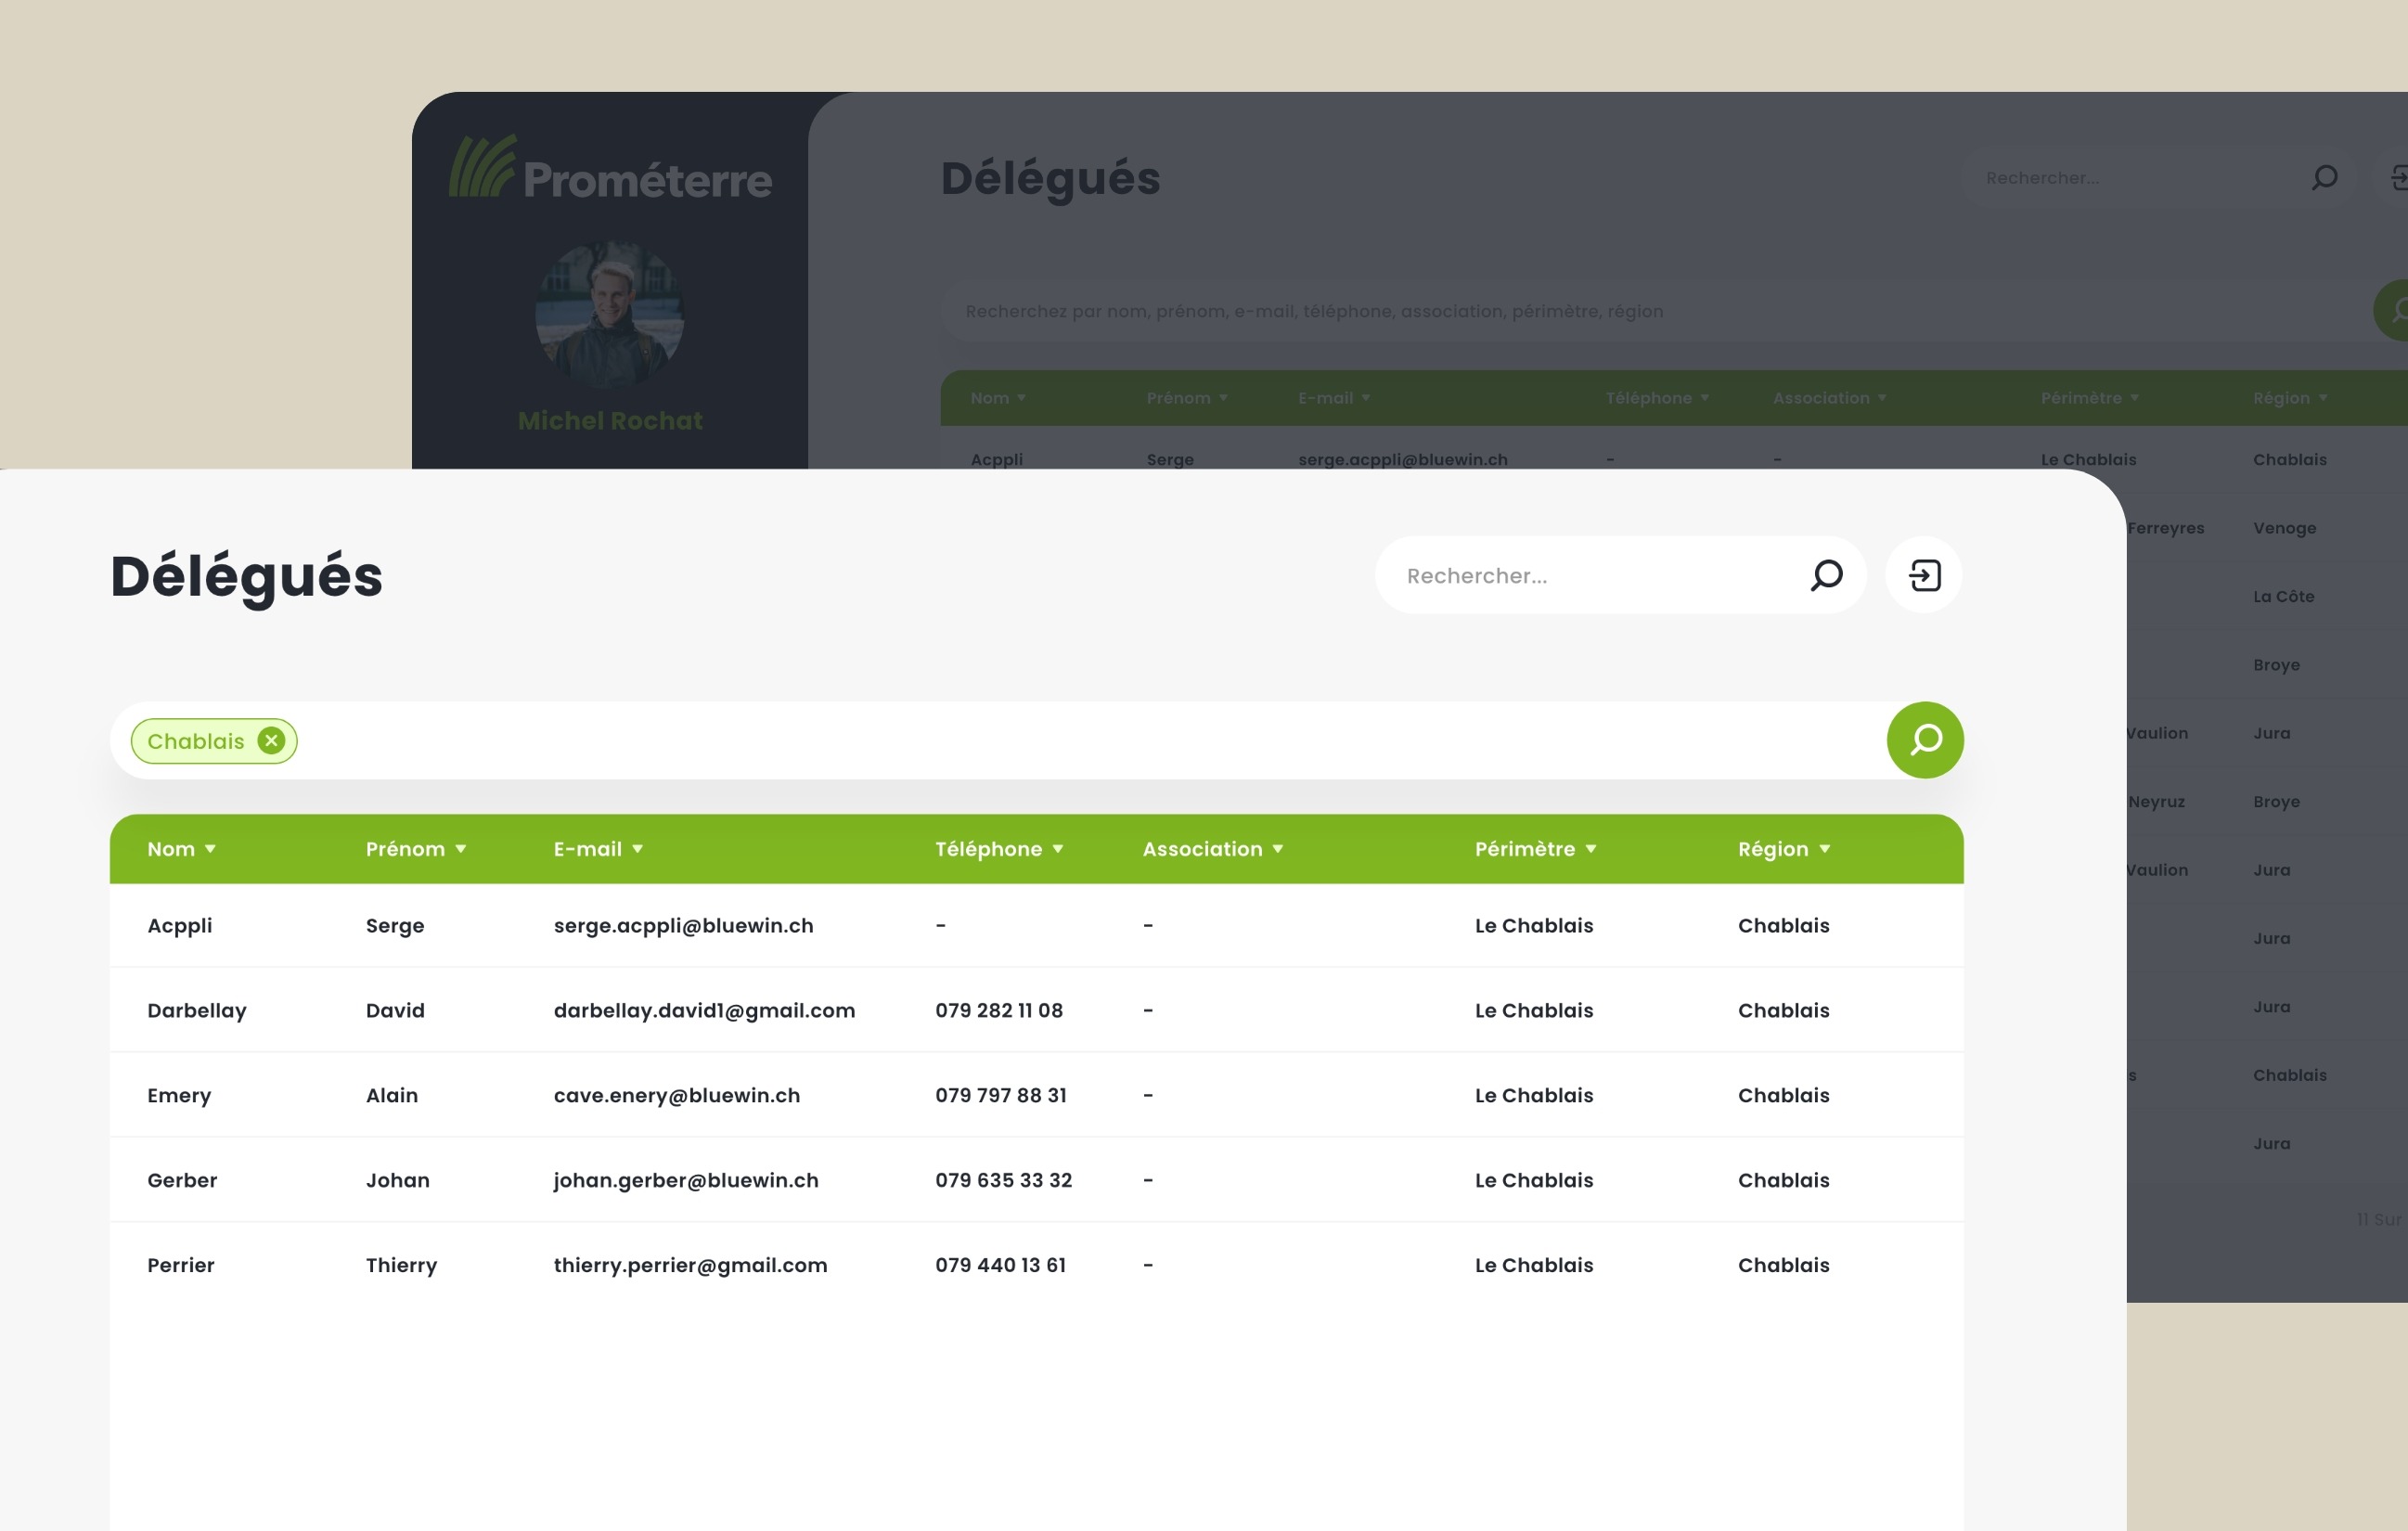Click johan.gerber@bluewin.ch email cell
The image size is (2408, 1531).
click(x=686, y=1181)
